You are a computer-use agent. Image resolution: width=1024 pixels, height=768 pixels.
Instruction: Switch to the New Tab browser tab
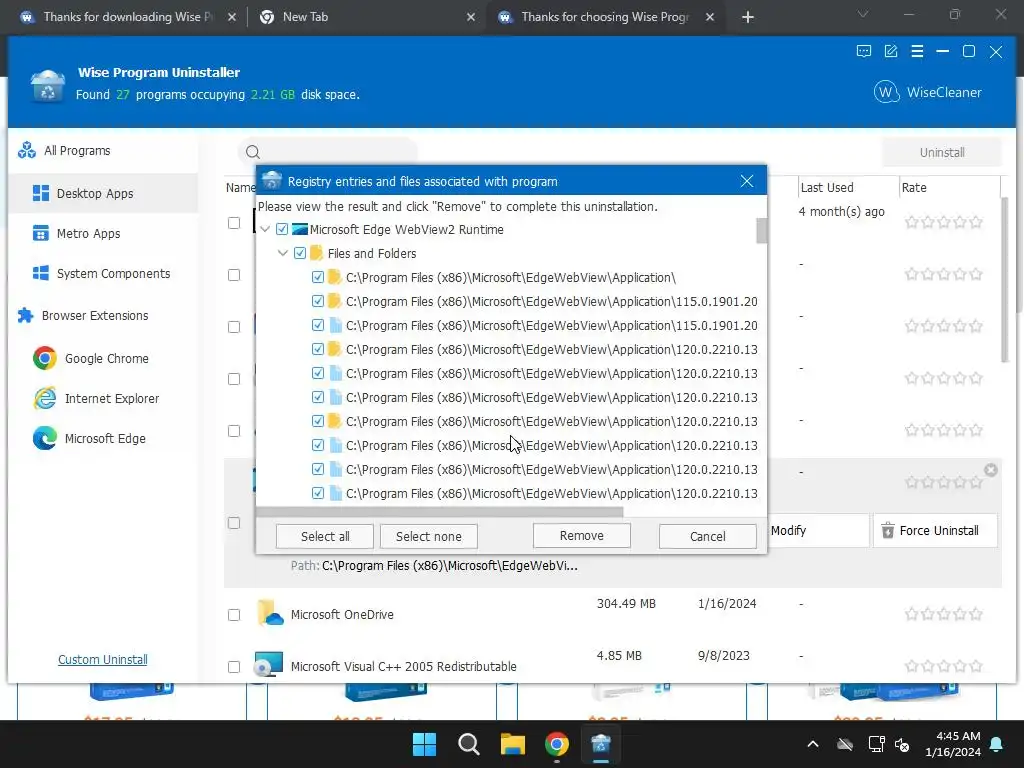click(367, 17)
